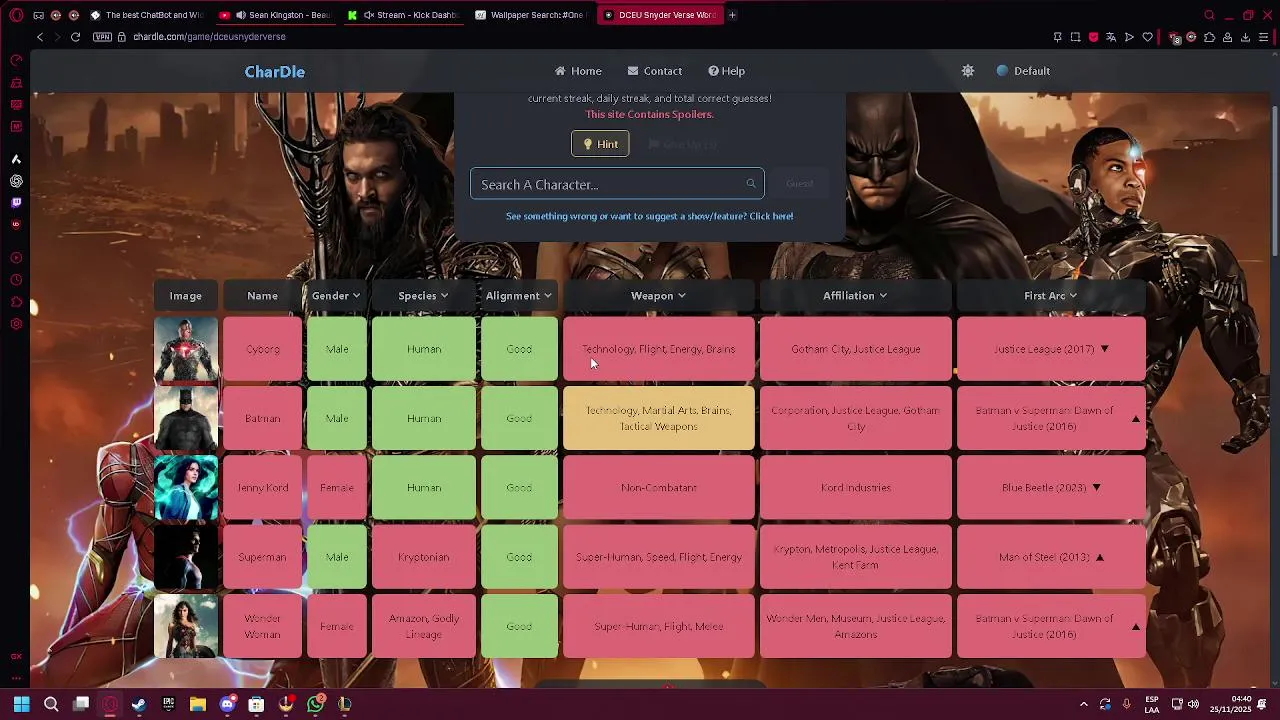
Task: Toggle the sun light/dark theme icon
Action: (968, 71)
